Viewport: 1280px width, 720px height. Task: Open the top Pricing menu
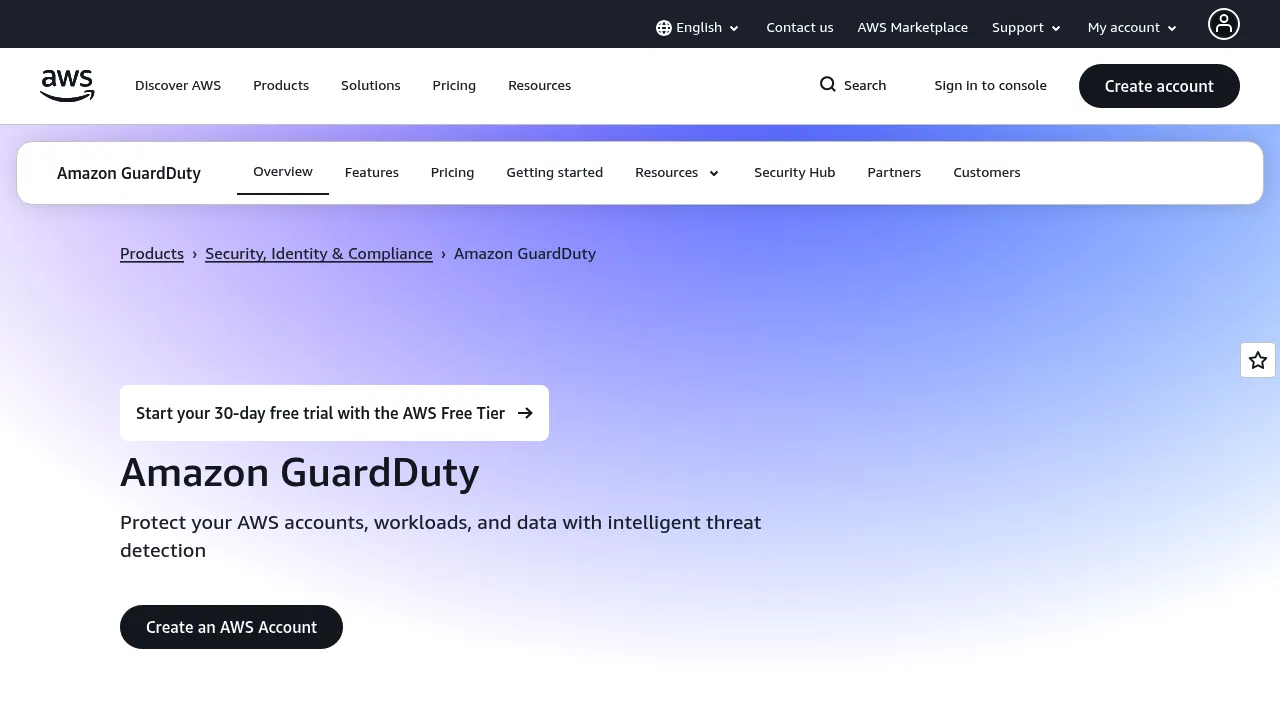point(454,86)
